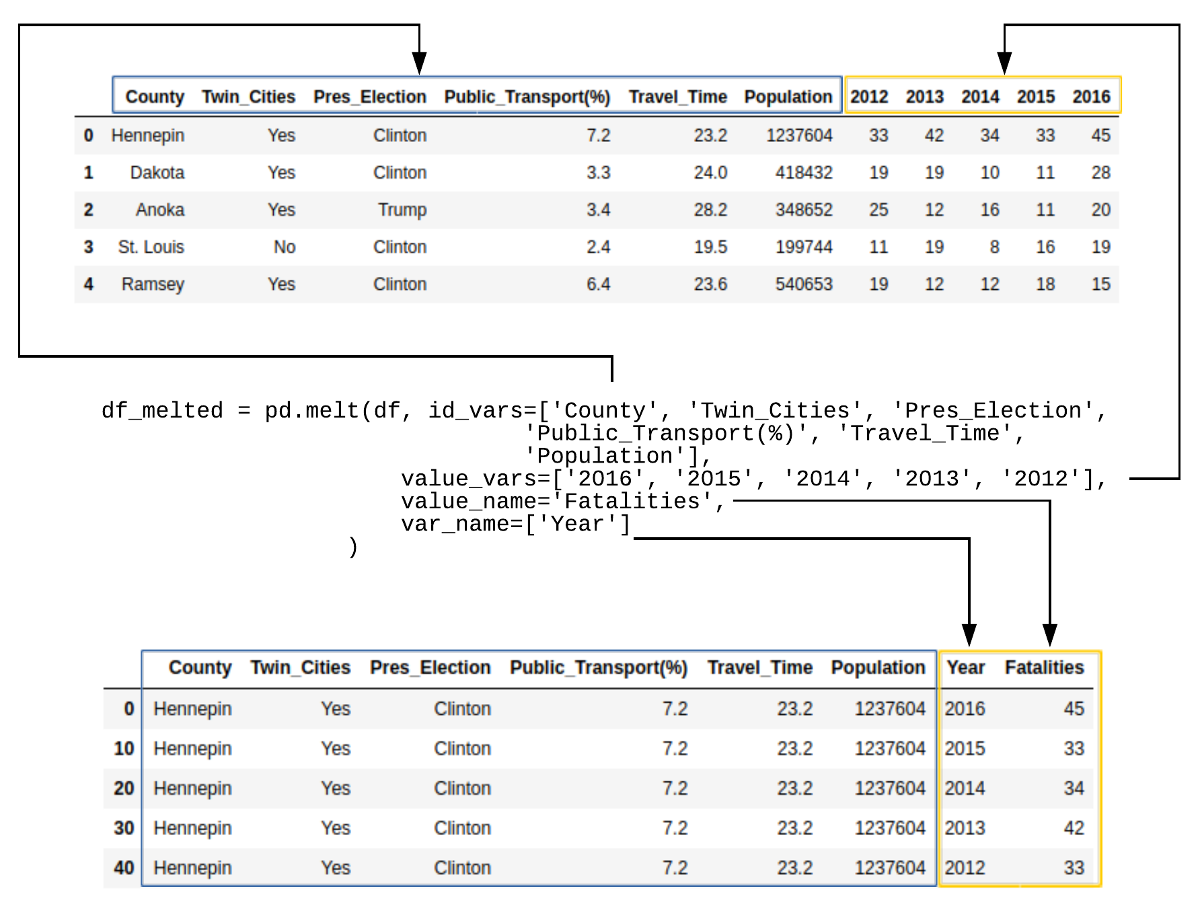This screenshot has height=901, width=1200.
Task: Select the Twin_Cities column header in top table
Action: 249,97
